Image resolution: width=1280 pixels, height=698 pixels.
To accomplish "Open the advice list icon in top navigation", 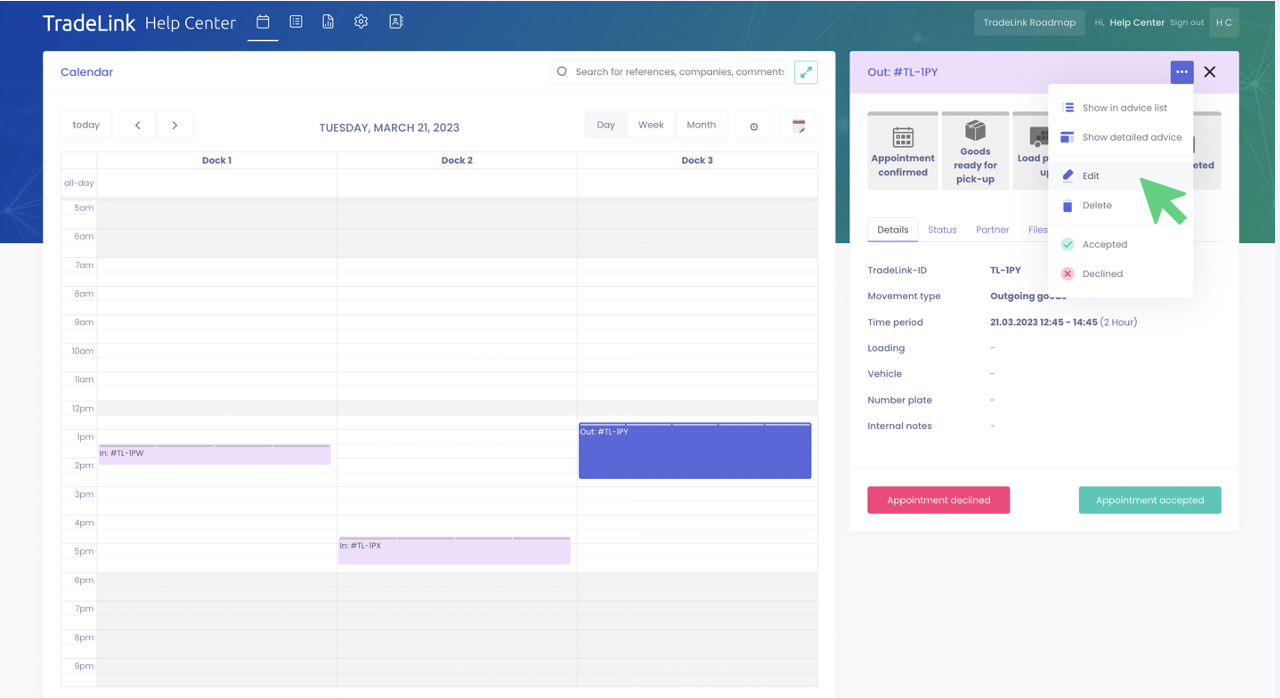I will point(296,22).
